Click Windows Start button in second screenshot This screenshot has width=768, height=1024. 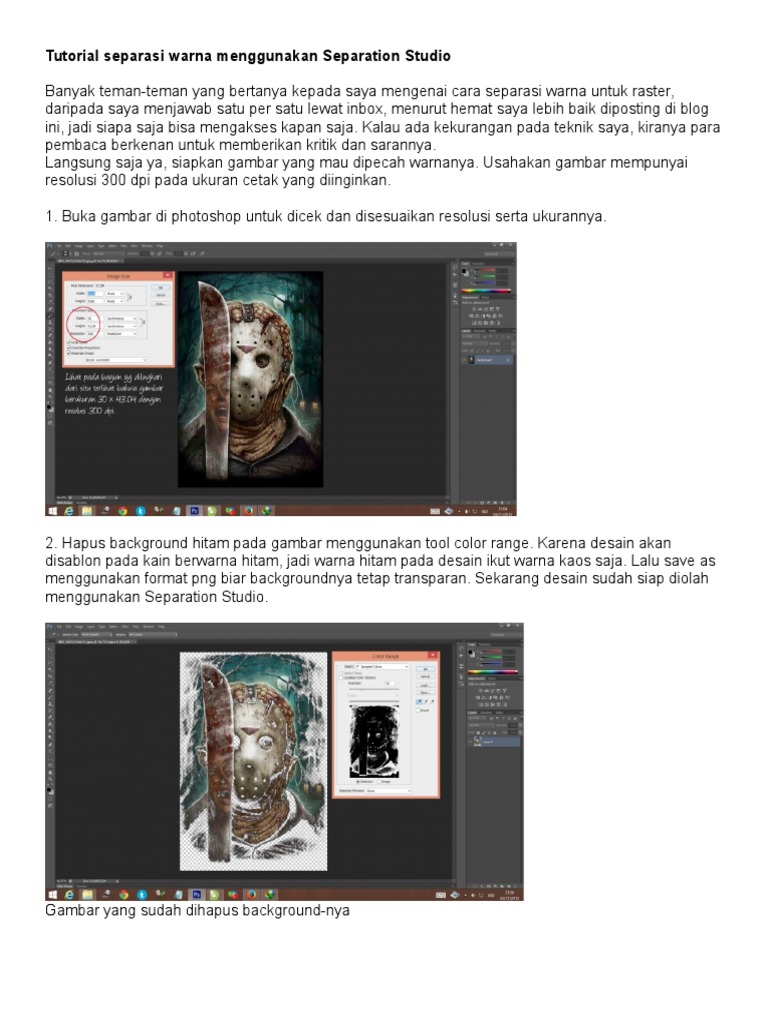click(x=52, y=894)
